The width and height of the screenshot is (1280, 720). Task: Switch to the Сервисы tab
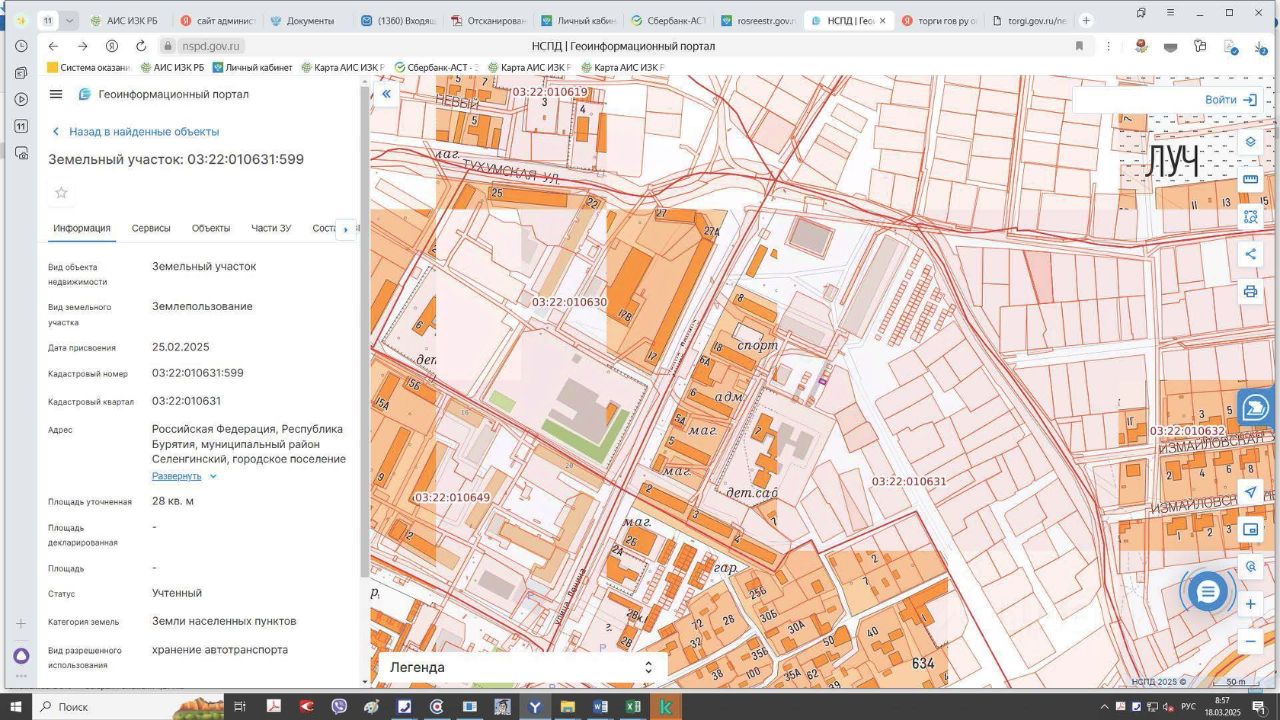click(151, 228)
